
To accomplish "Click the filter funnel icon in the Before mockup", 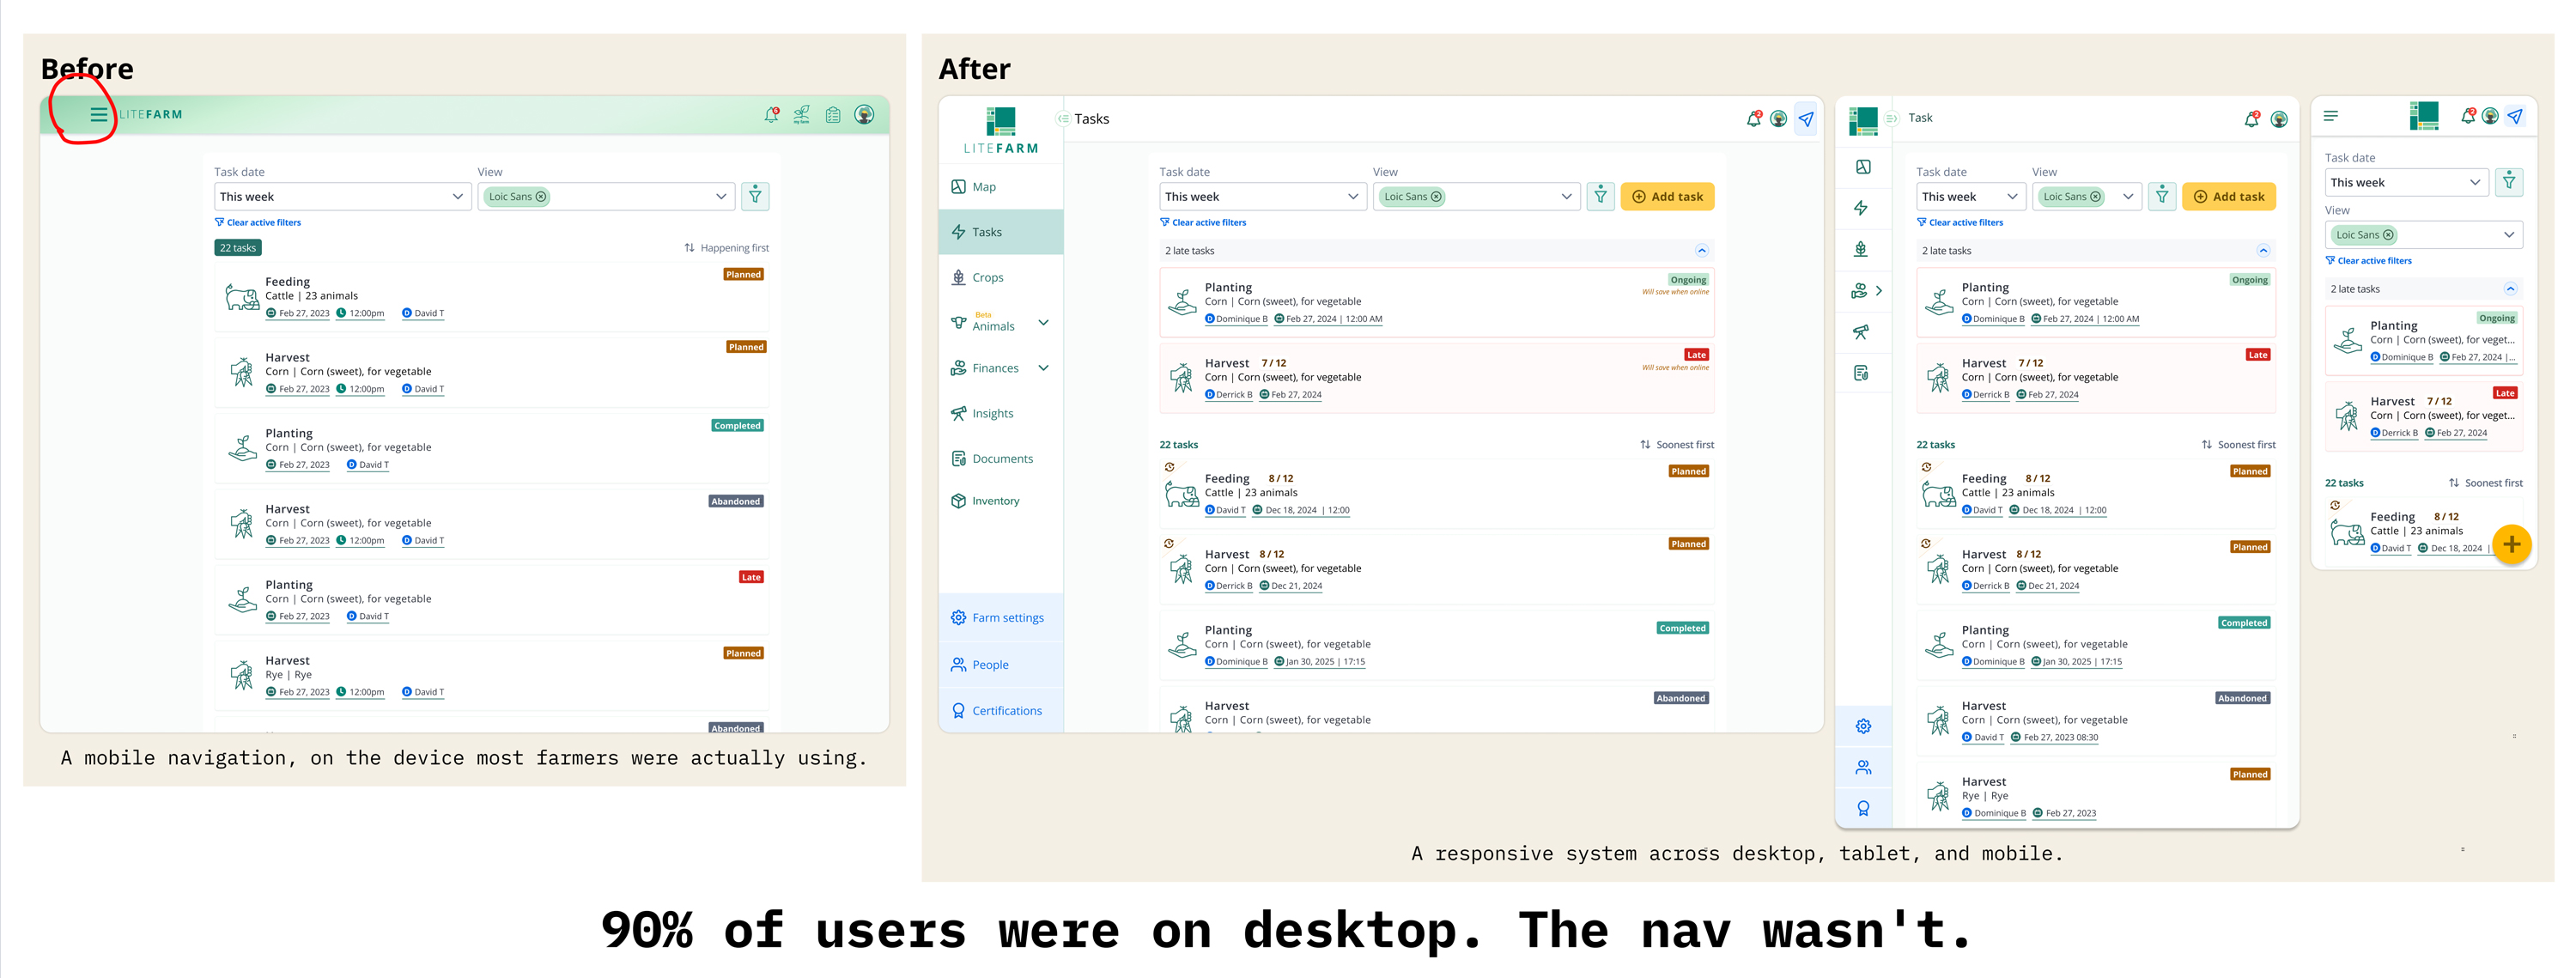I will [x=755, y=196].
